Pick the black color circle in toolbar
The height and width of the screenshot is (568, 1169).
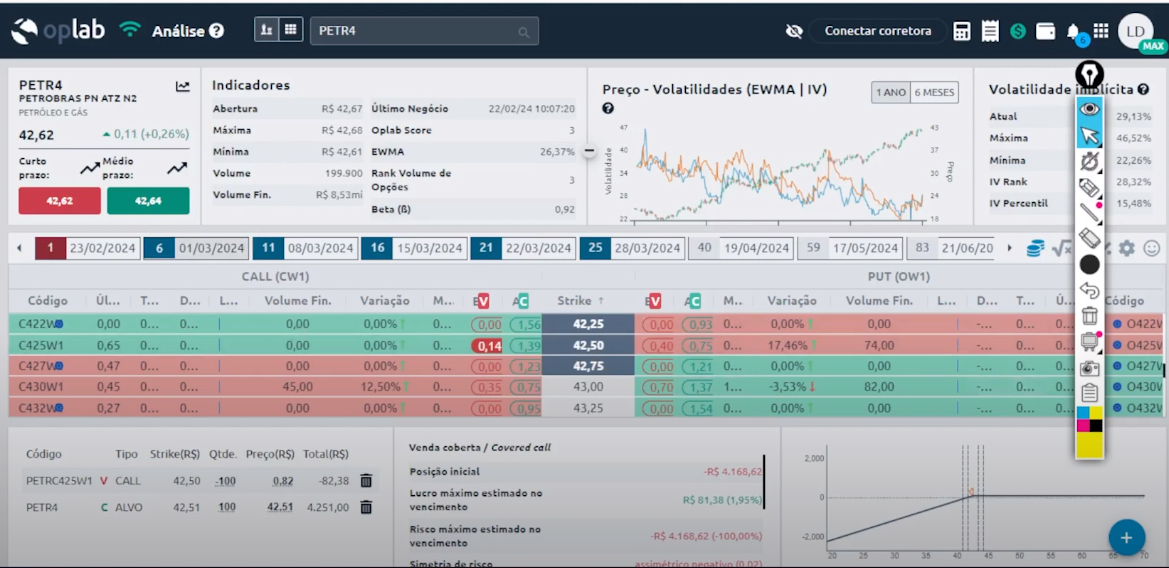pyautogui.click(x=1089, y=265)
